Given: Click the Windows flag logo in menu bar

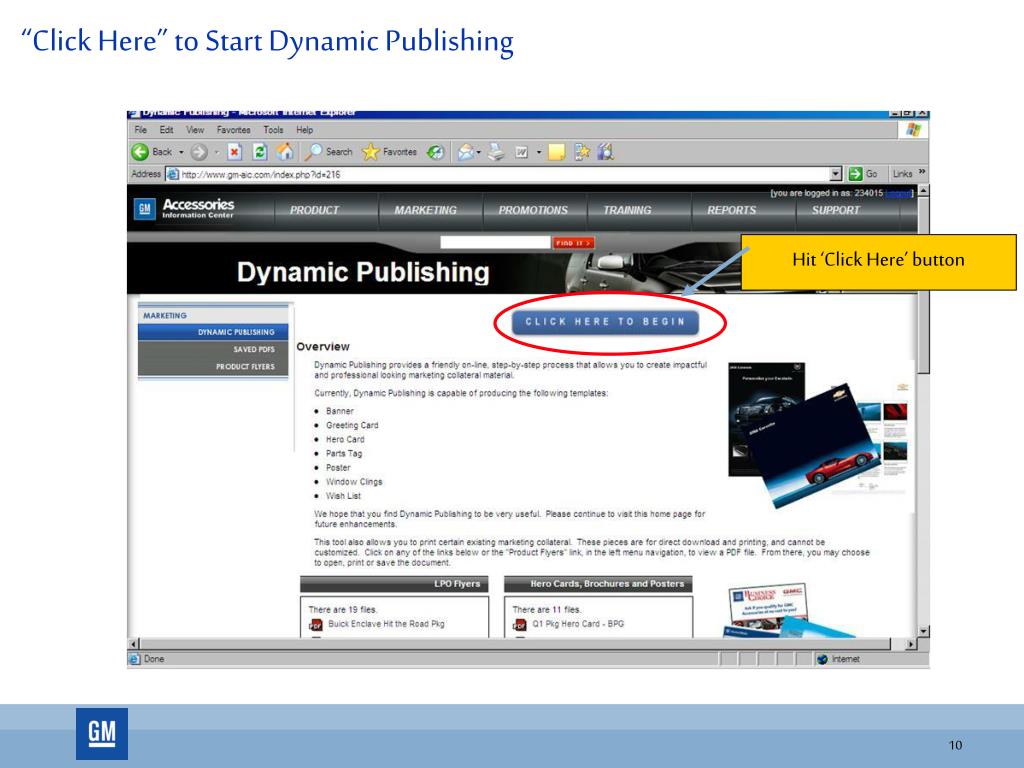Looking at the screenshot, I should pos(913,129).
